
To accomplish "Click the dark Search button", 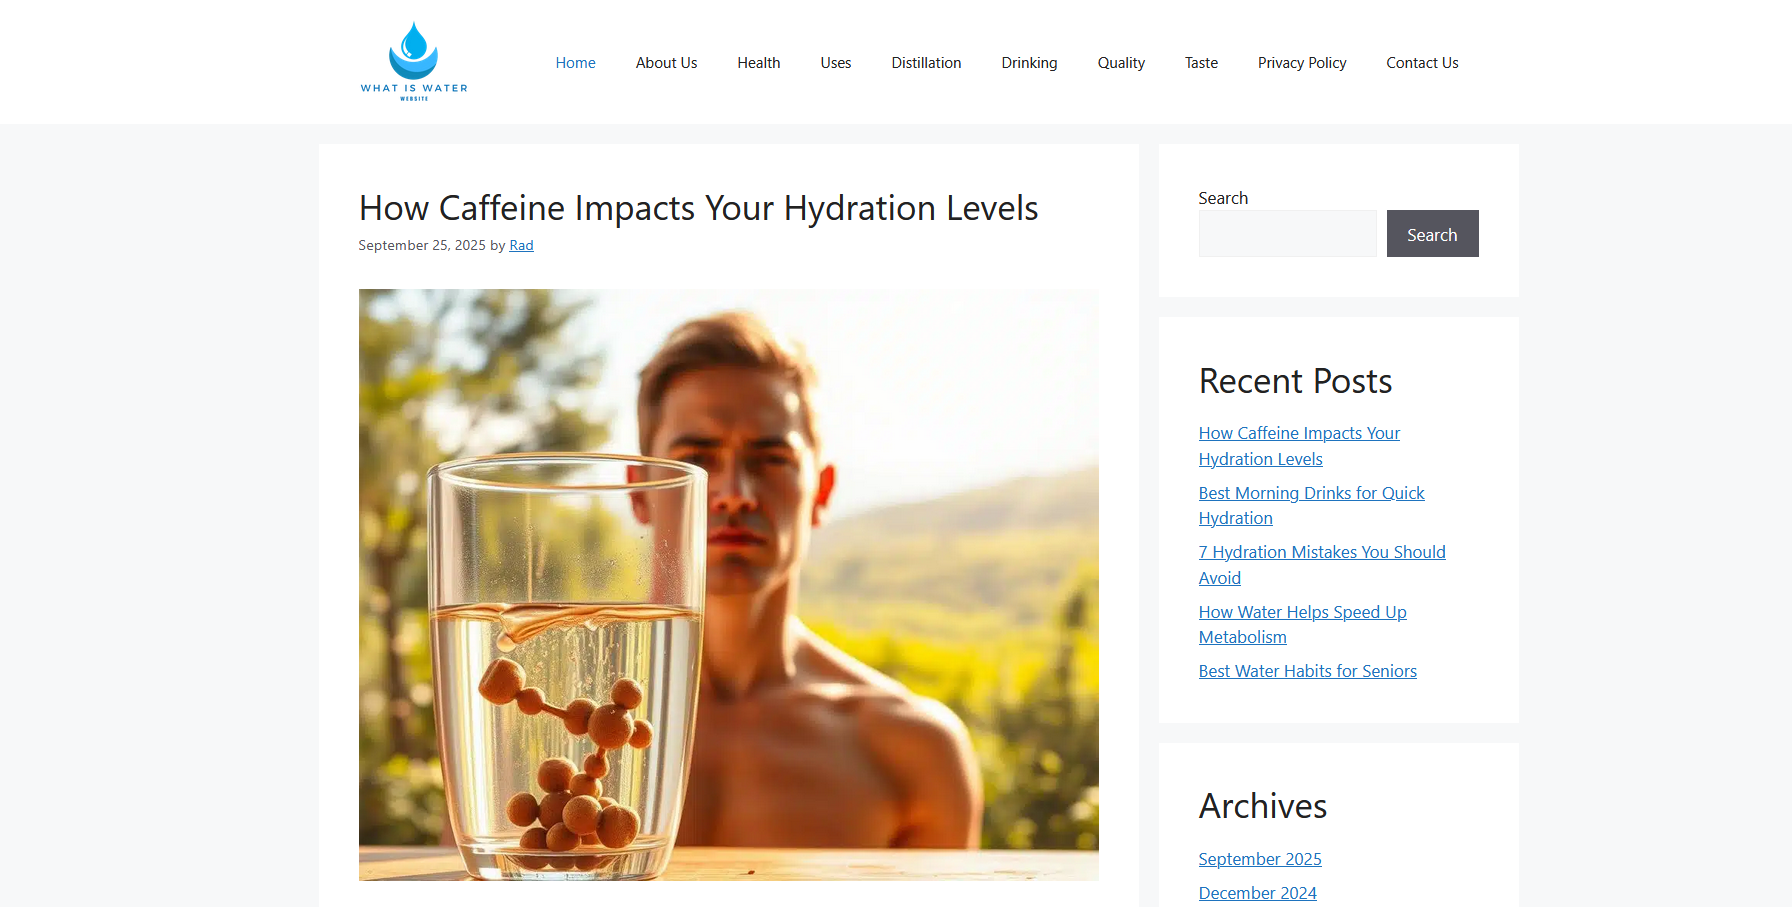I will (x=1432, y=233).
